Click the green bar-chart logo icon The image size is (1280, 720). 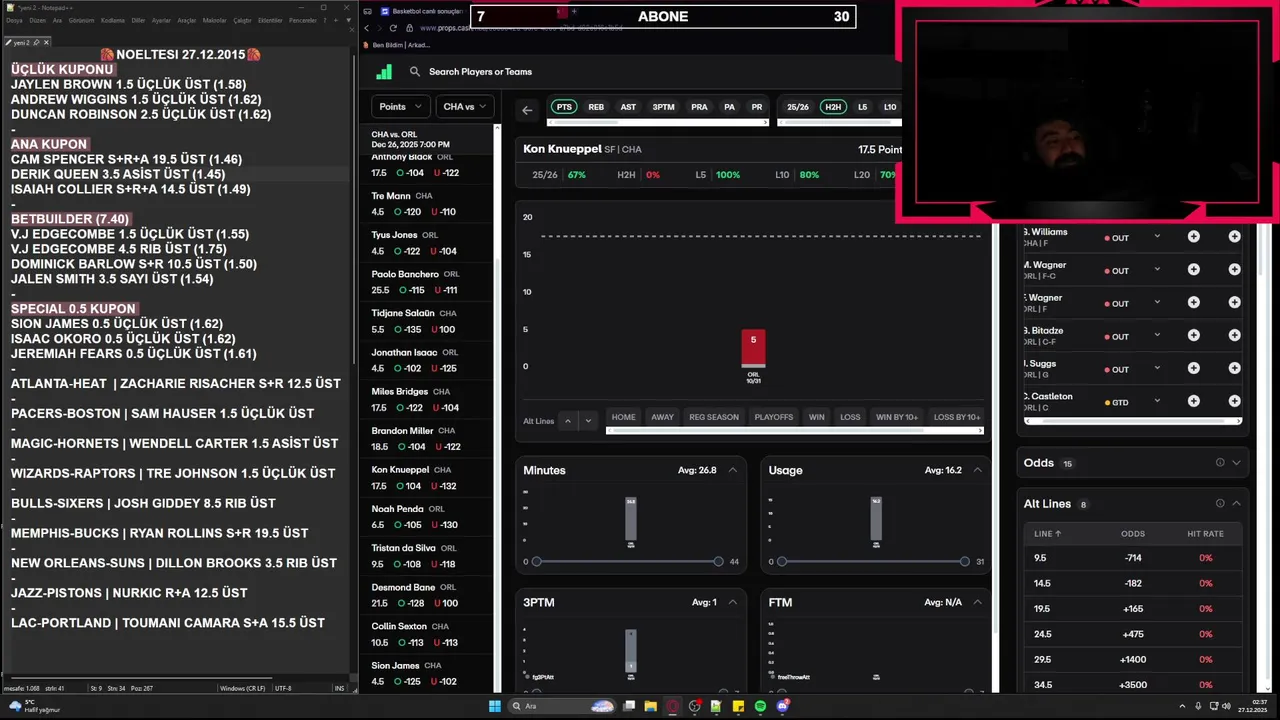384,72
